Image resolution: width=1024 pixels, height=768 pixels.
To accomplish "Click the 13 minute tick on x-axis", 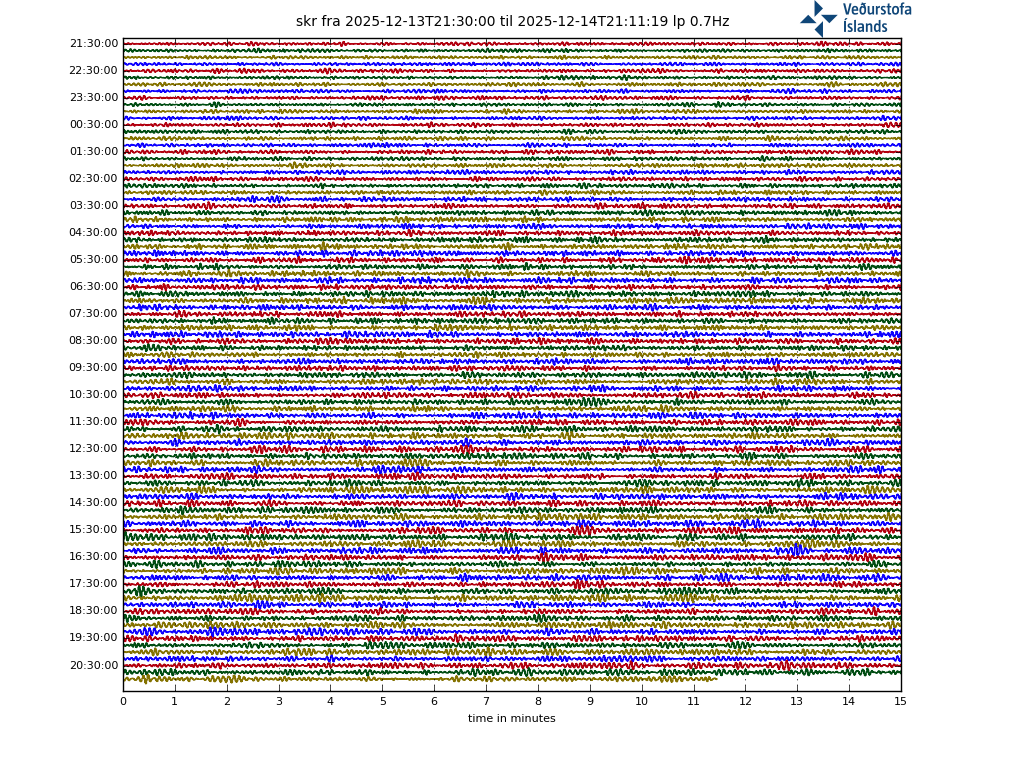I will pos(797,701).
